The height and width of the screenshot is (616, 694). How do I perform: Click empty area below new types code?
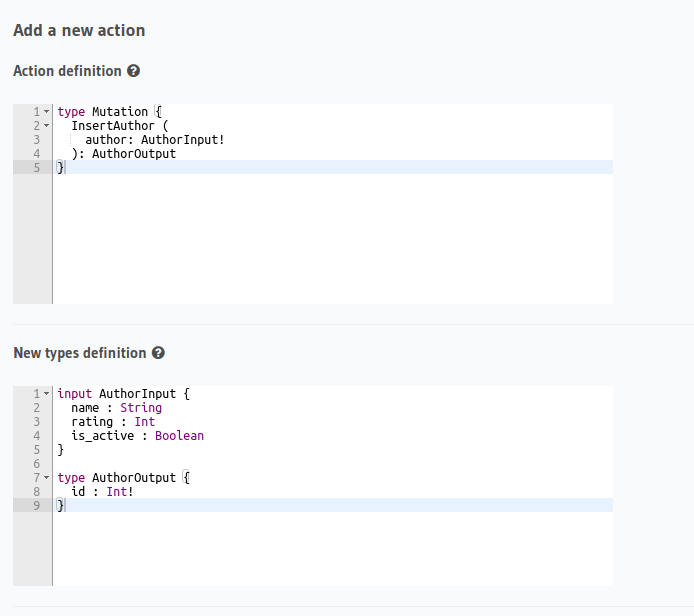[x=330, y=550]
